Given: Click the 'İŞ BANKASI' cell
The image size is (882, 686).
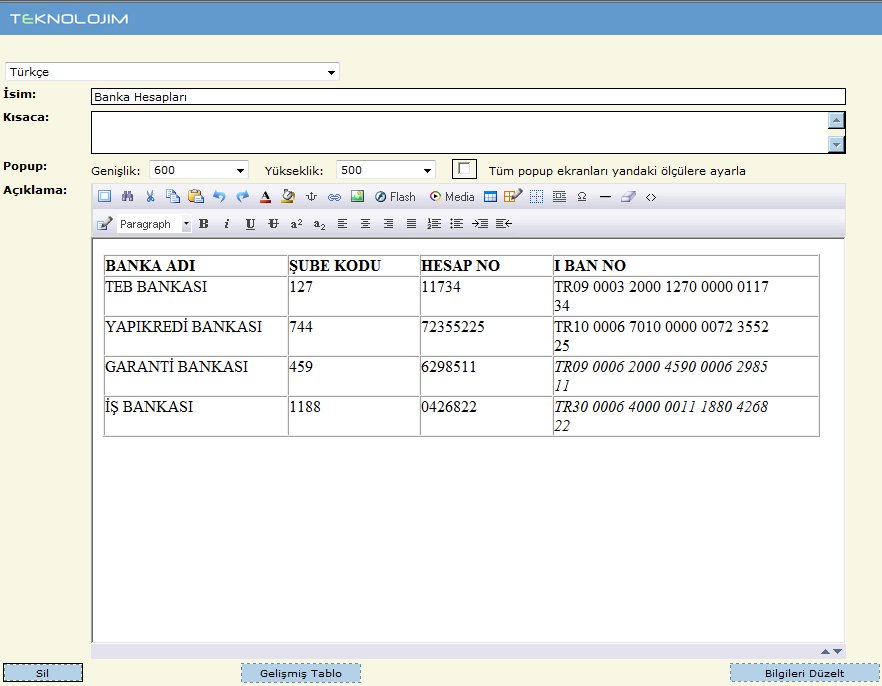Looking at the screenshot, I should pyautogui.click(x=196, y=416).
